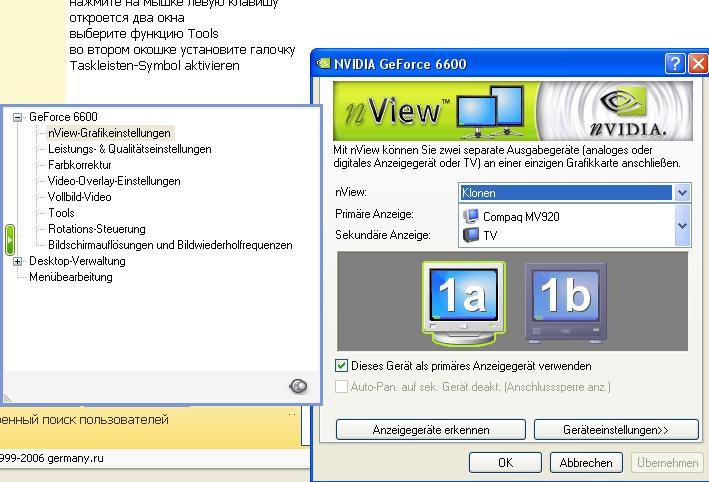Collapse the GeForce 6600 tree node
Image resolution: width=709 pixels, height=482 pixels.
pyautogui.click(x=18, y=117)
